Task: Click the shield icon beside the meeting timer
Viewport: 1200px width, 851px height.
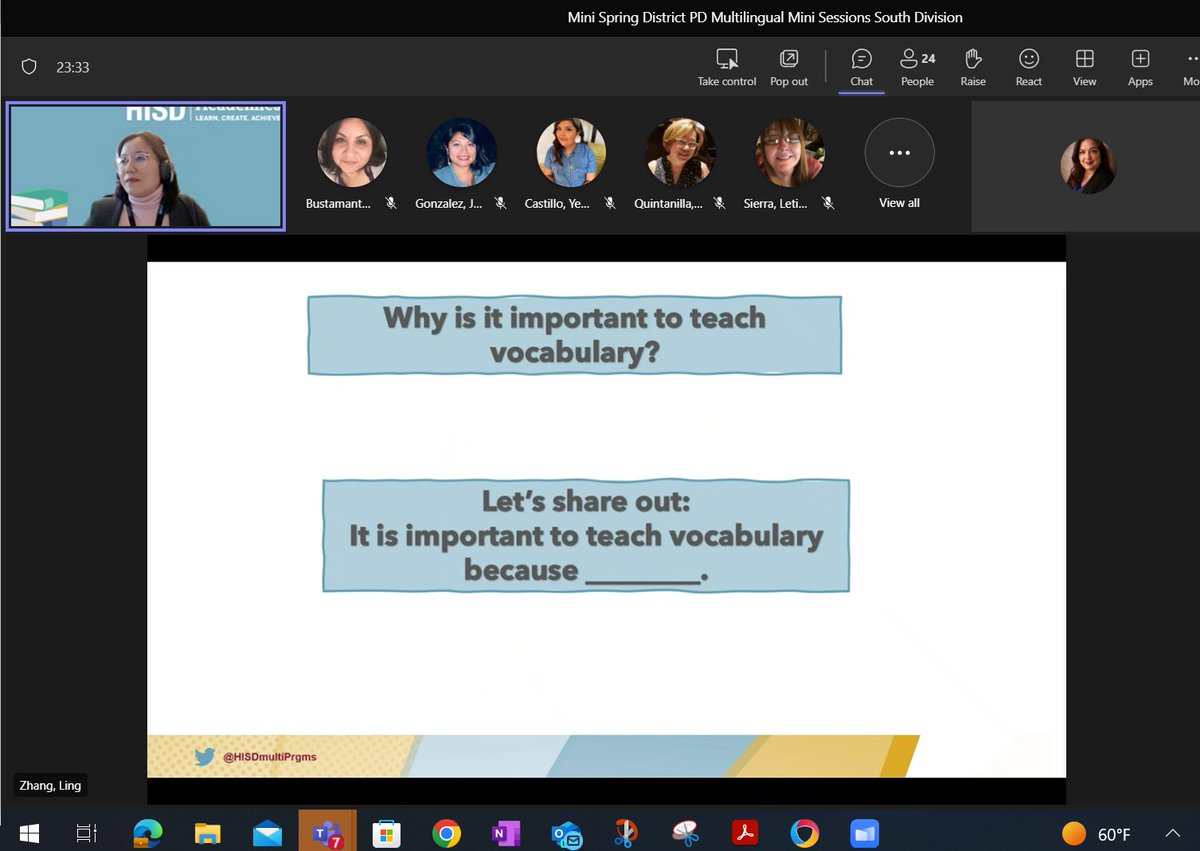Action: point(29,66)
